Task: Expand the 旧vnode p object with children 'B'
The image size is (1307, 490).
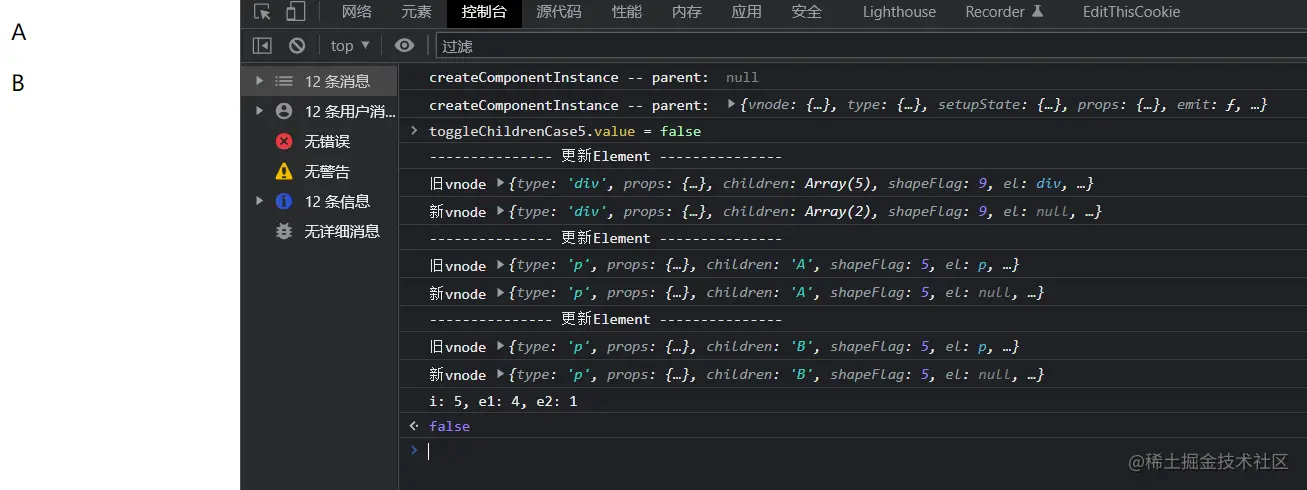Action: click(x=501, y=346)
